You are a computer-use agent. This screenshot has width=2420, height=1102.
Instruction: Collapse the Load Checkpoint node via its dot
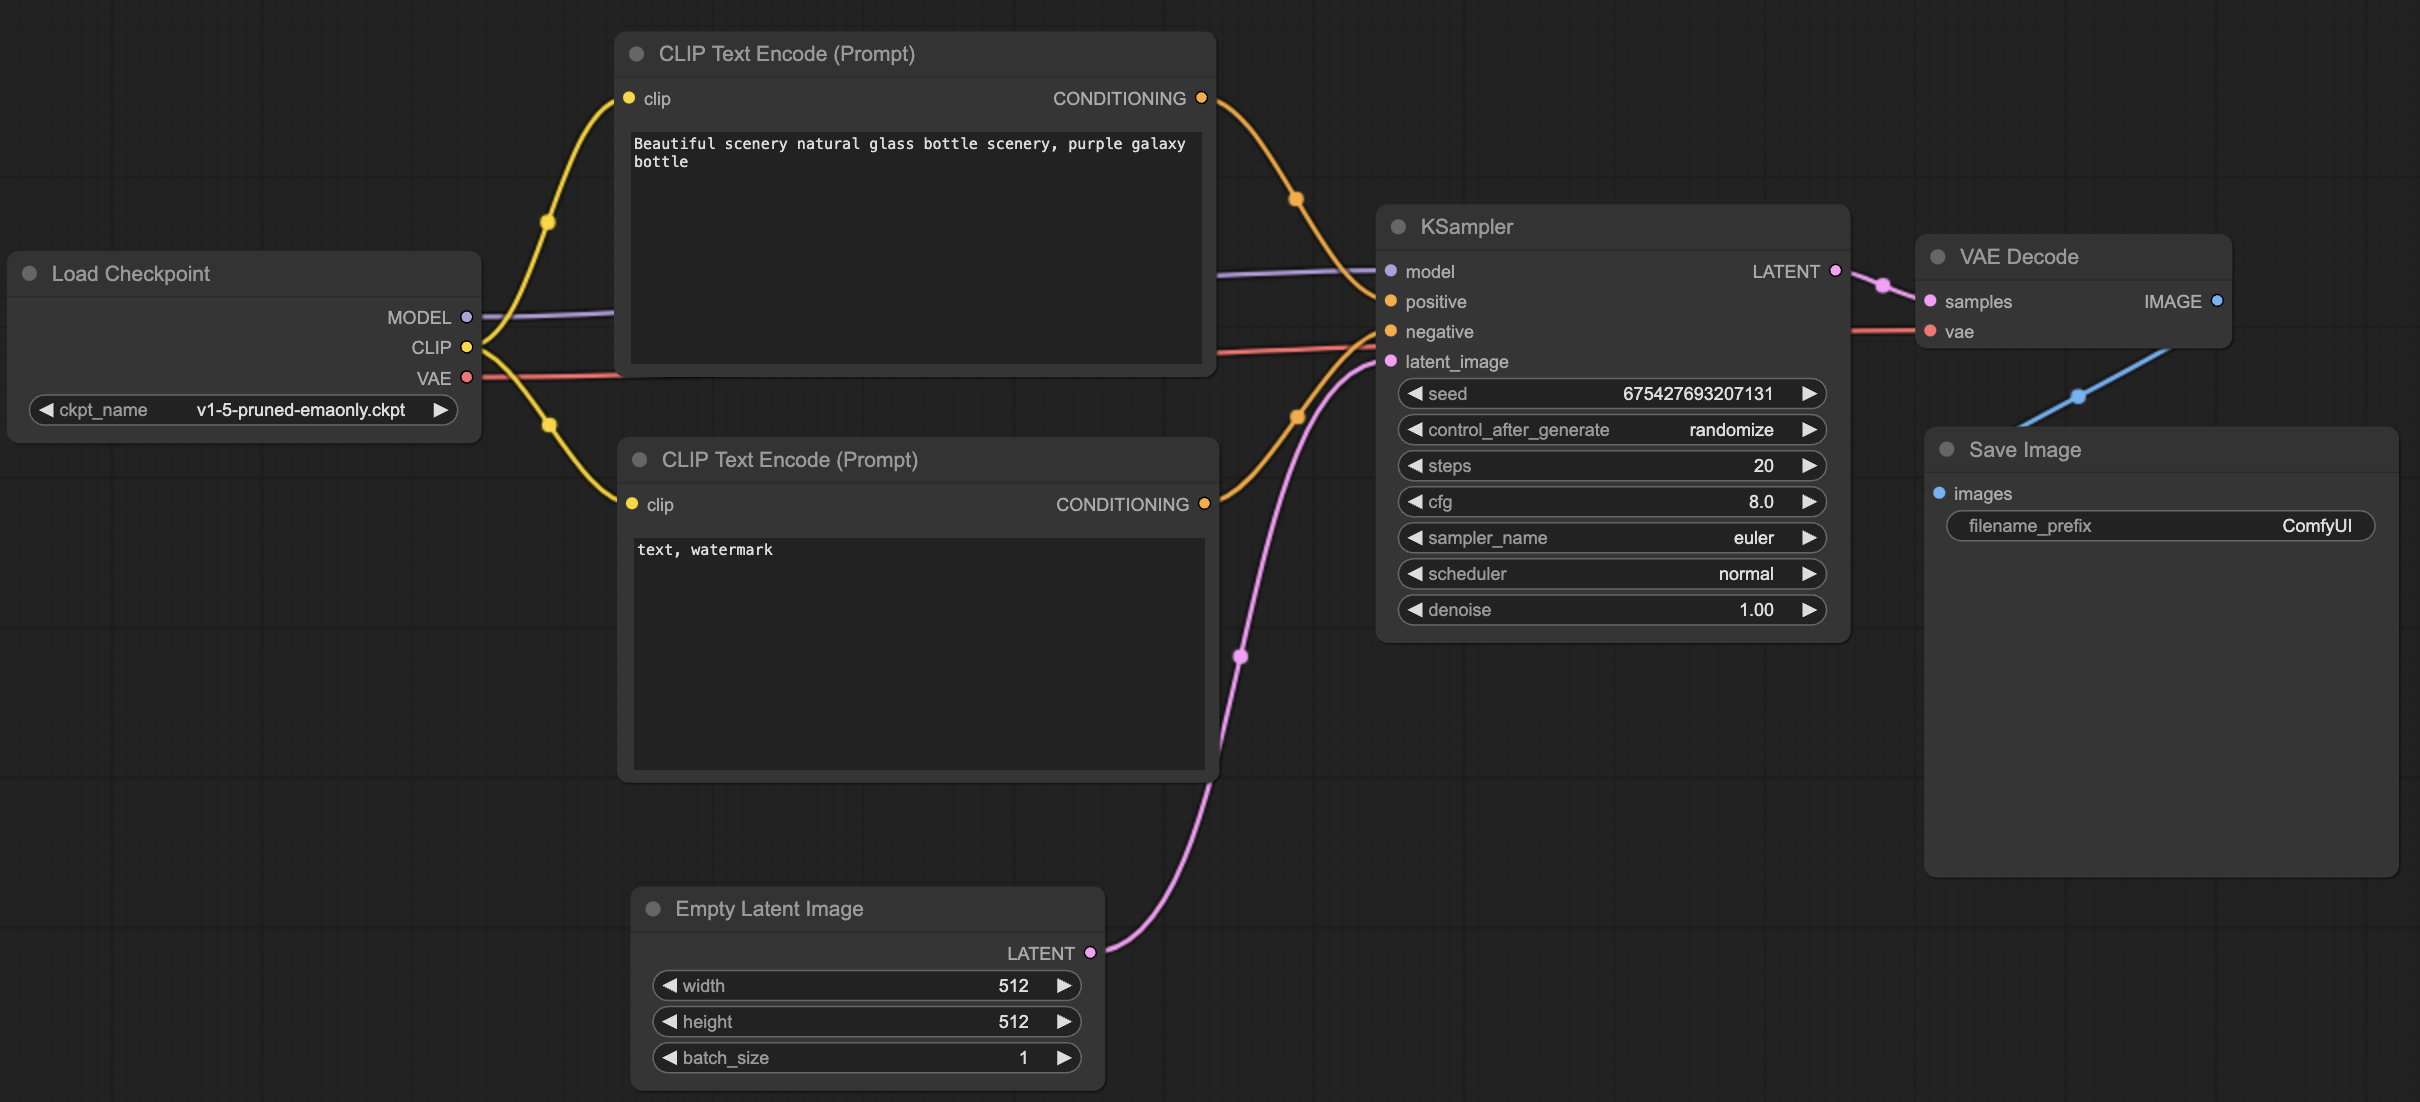[x=30, y=273]
